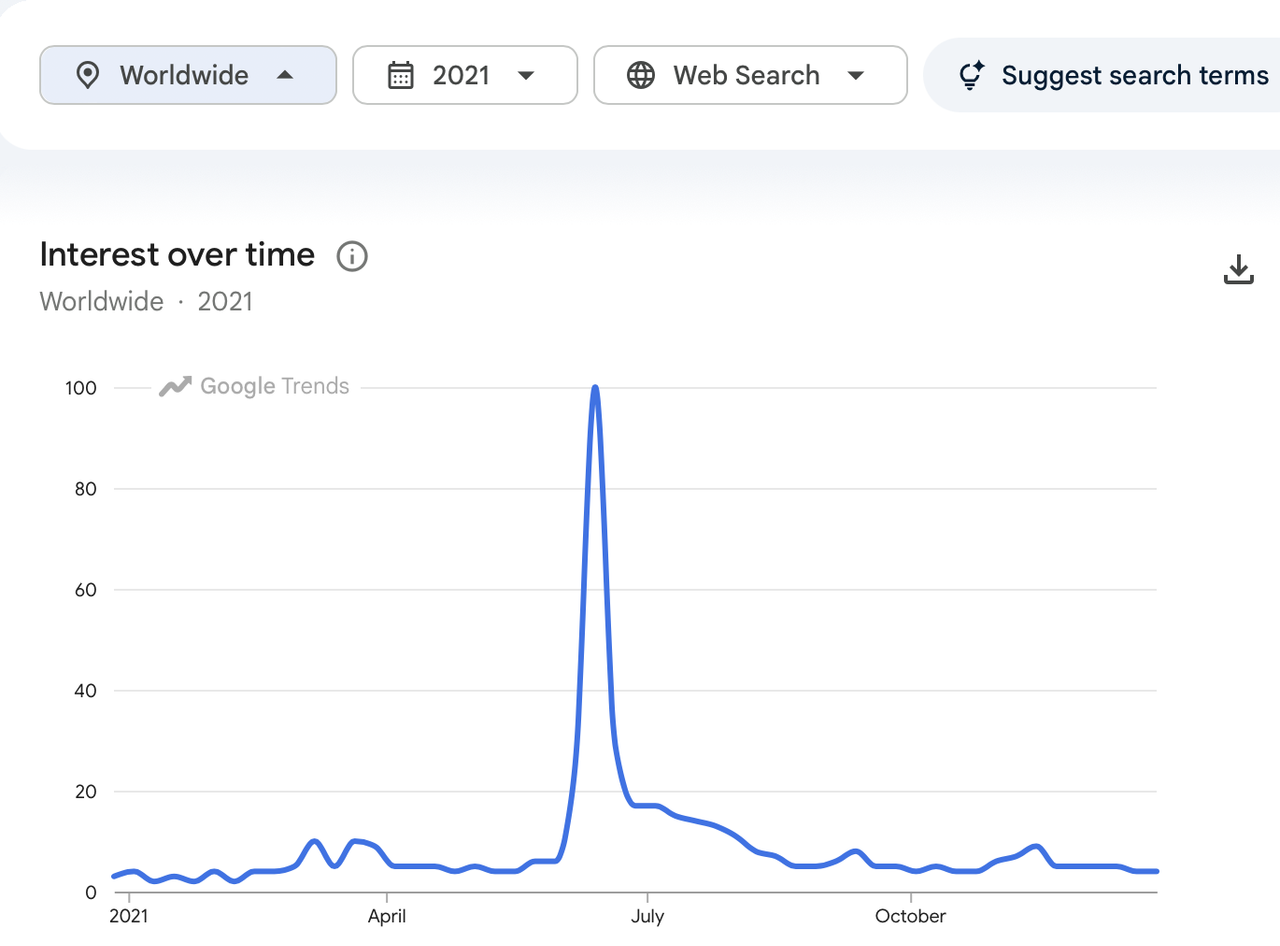
Task: Open the Interest over time info icon
Action: [x=352, y=256]
